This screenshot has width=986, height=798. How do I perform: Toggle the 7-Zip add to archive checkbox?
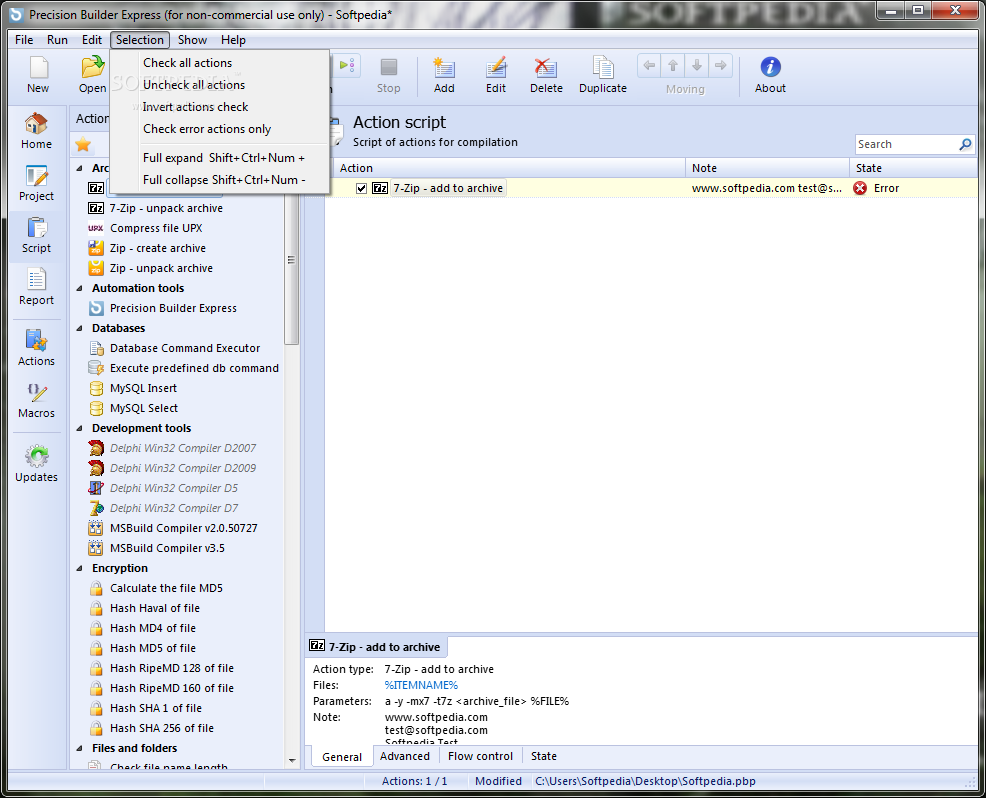click(362, 188)
